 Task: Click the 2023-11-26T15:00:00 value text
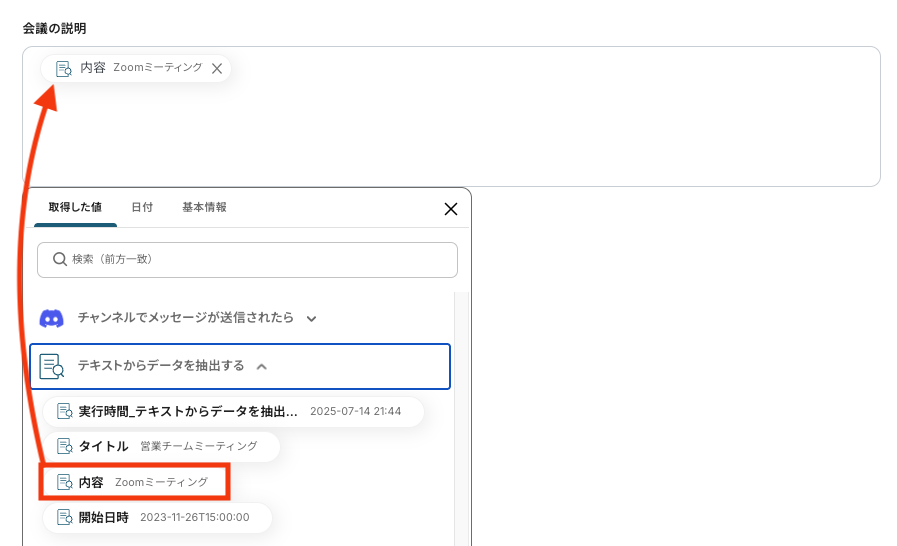pyautogui.click(x=195, y=517)
